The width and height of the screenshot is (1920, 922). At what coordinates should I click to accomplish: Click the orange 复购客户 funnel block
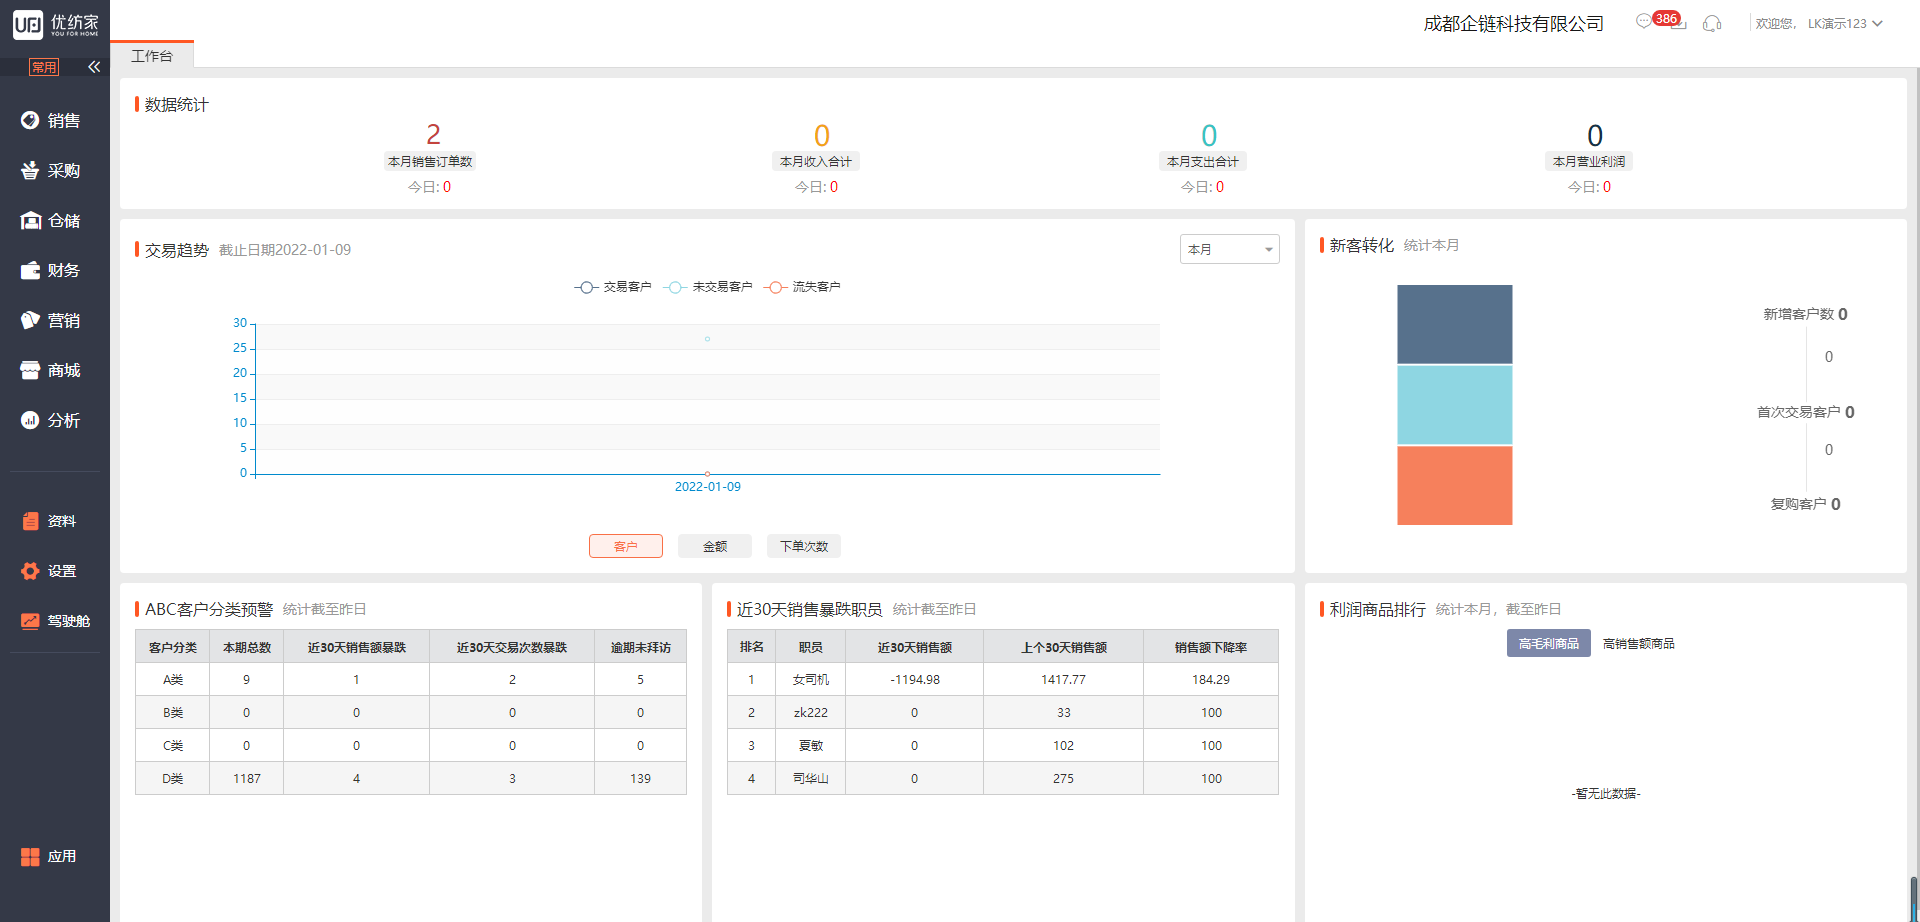pos(1454,485)
